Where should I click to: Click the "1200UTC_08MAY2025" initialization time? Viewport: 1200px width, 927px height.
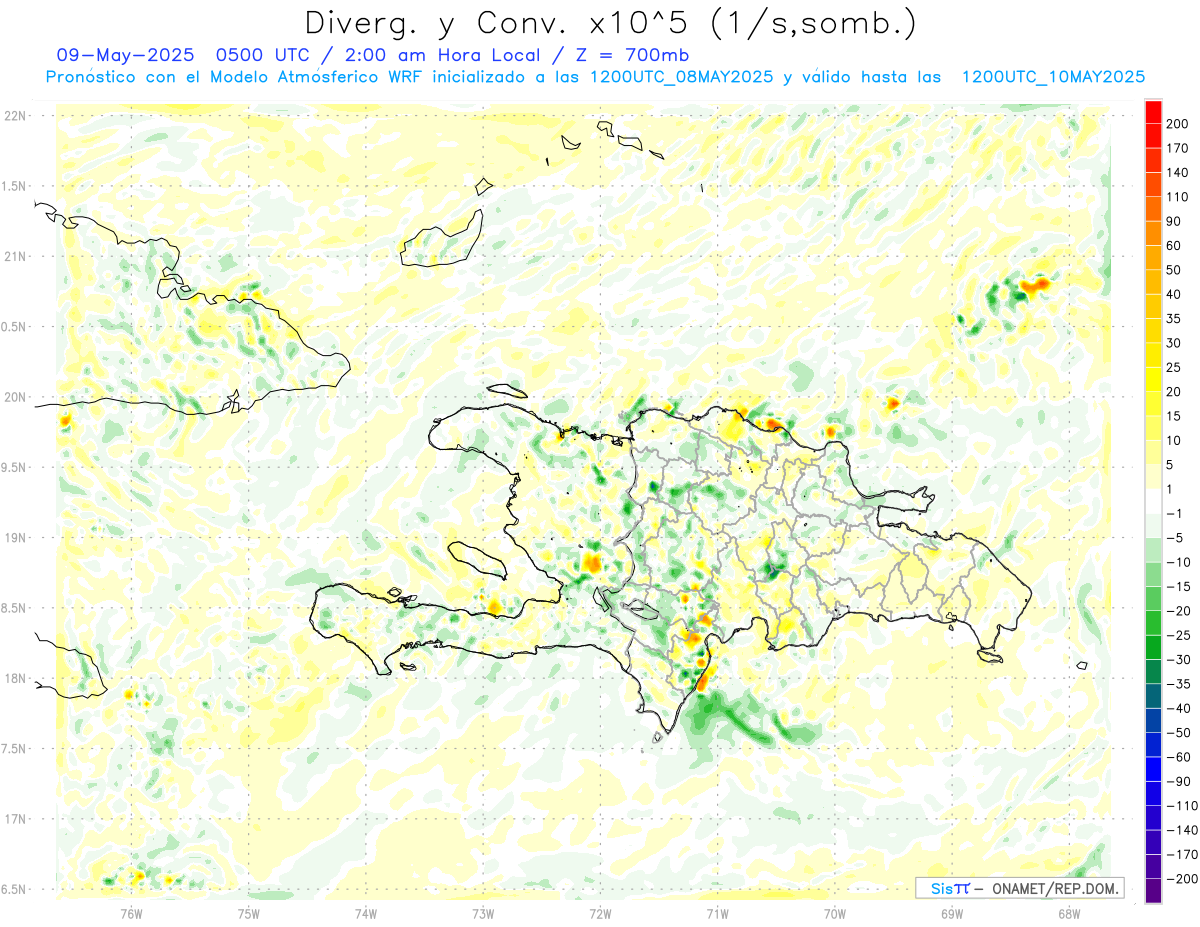click(681, 77)
